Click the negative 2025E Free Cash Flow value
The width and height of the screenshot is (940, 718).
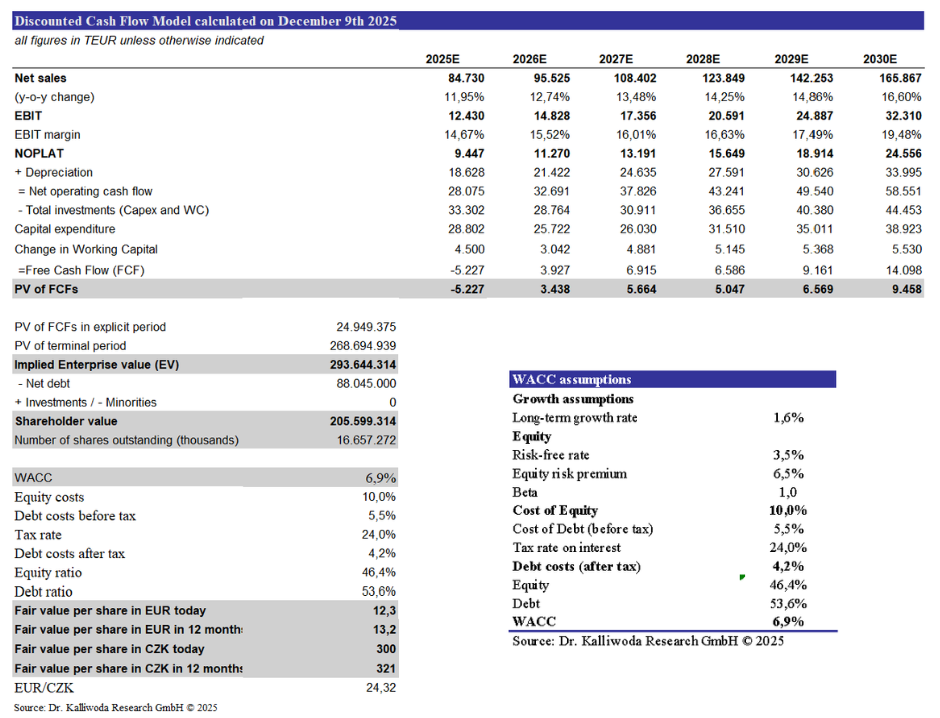(x=439, y=269)
